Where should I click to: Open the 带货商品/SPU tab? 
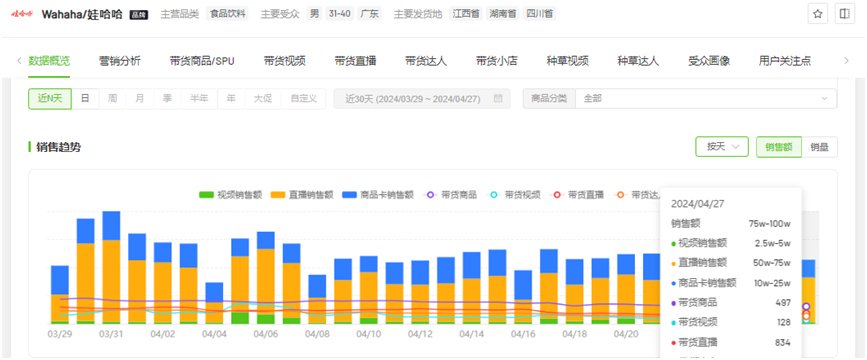coord(202,61)
